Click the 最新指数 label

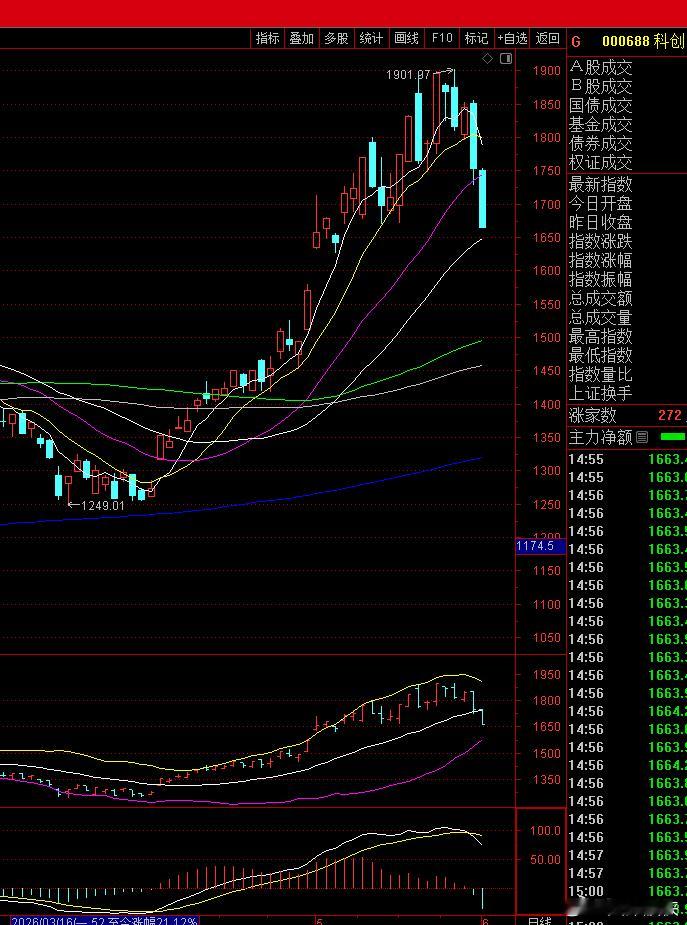click(600, 185)
